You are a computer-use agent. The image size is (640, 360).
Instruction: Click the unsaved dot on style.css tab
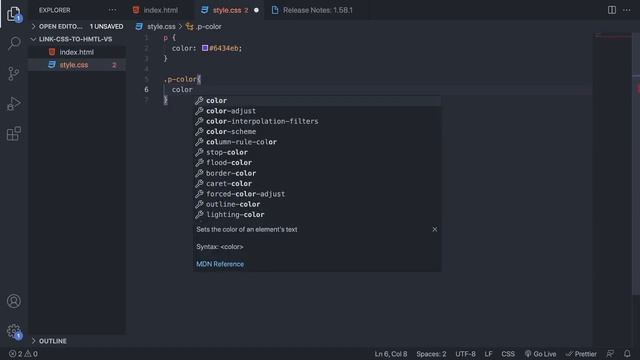pyautogui.click(x=256, y=10)
